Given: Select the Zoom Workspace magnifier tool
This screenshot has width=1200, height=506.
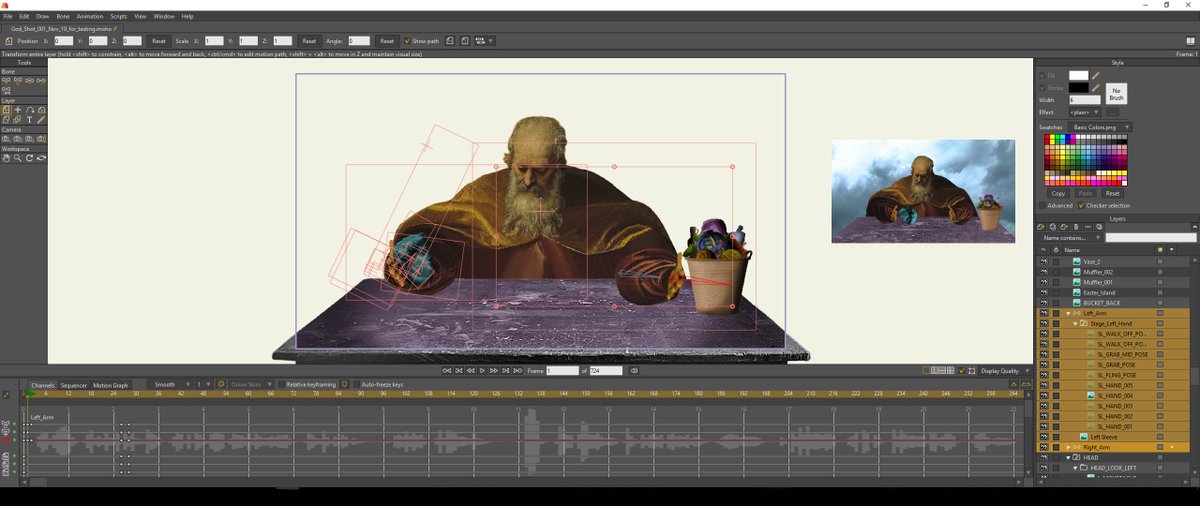Looking at the screenshot, I should click(18, 158).
